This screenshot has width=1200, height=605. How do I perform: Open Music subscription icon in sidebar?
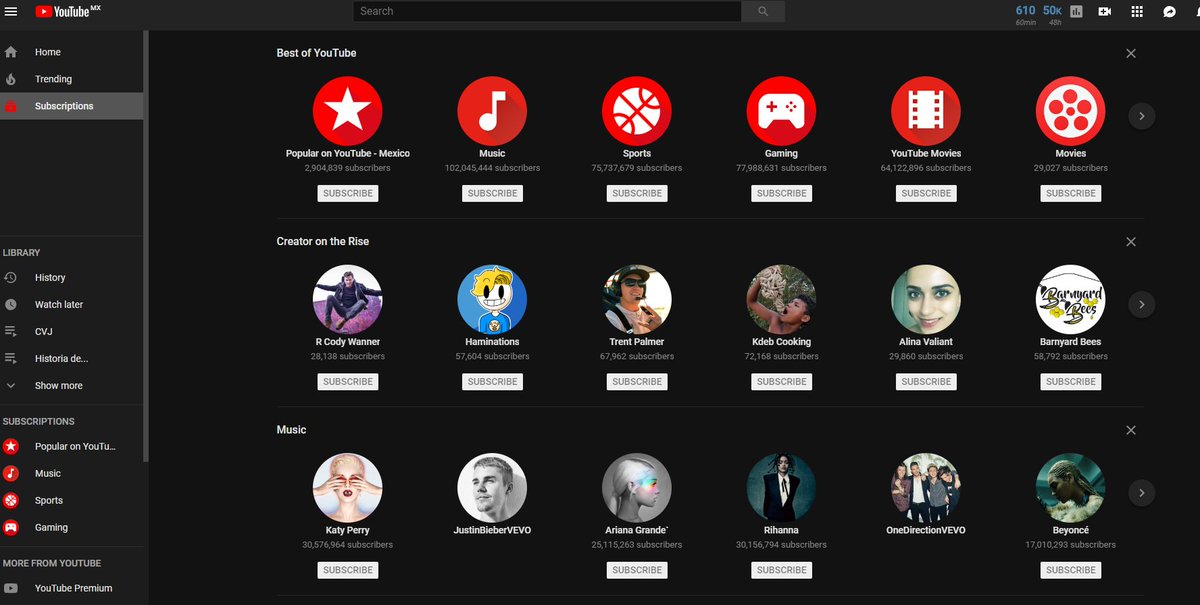pyautogui.click(x=11, y=473)
